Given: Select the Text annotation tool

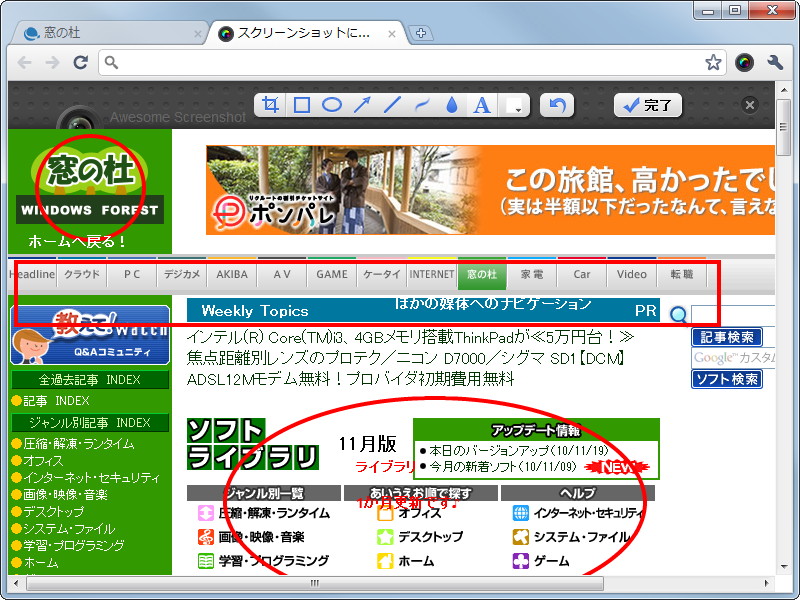Looking at the screenshot, I should pos(482,105).
